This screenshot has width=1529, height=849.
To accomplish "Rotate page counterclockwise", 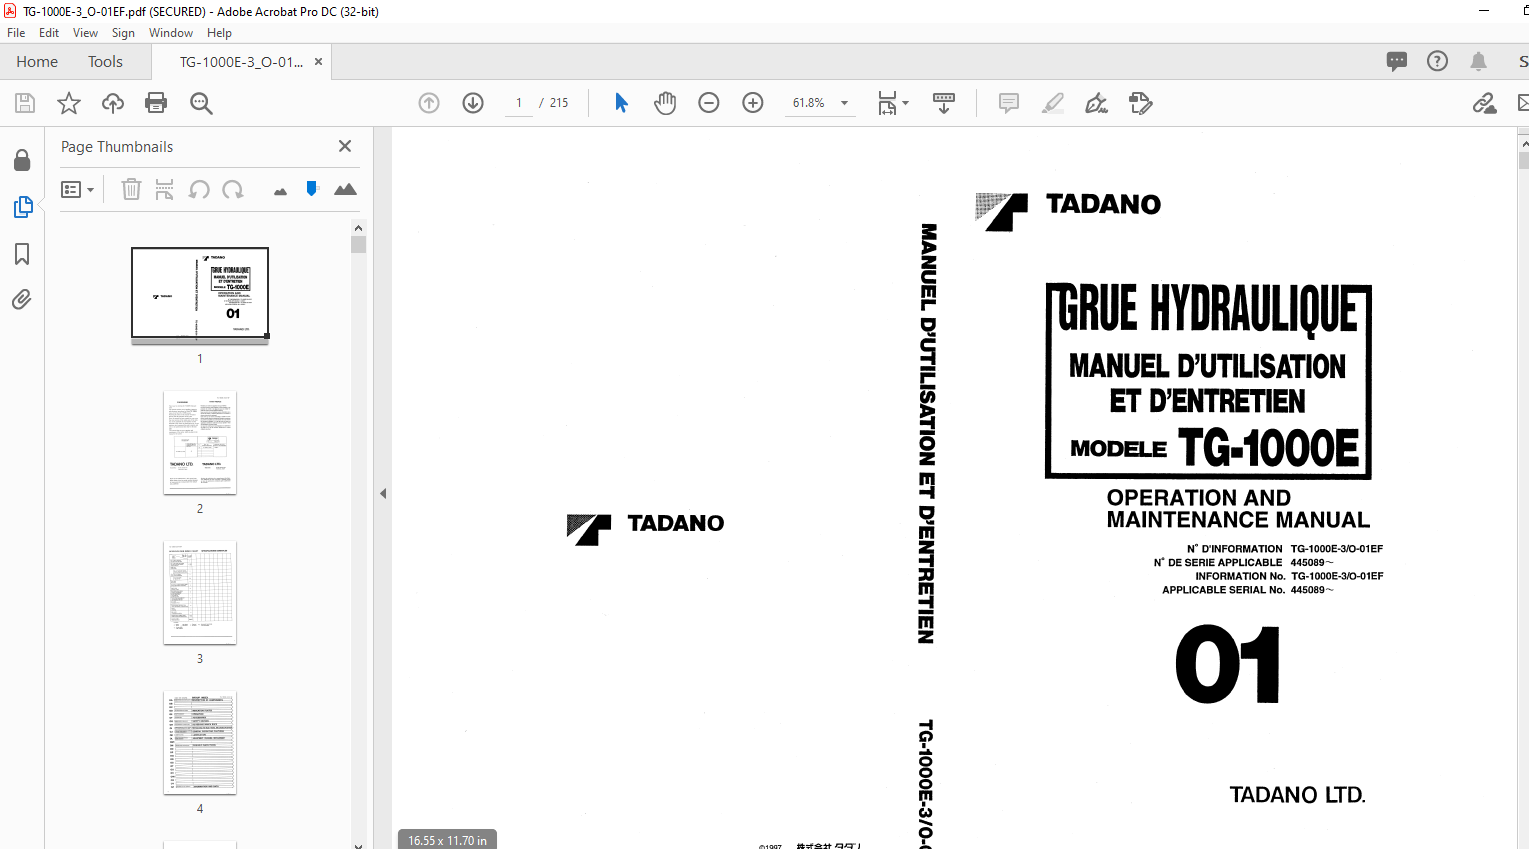I will coord(199,189).
